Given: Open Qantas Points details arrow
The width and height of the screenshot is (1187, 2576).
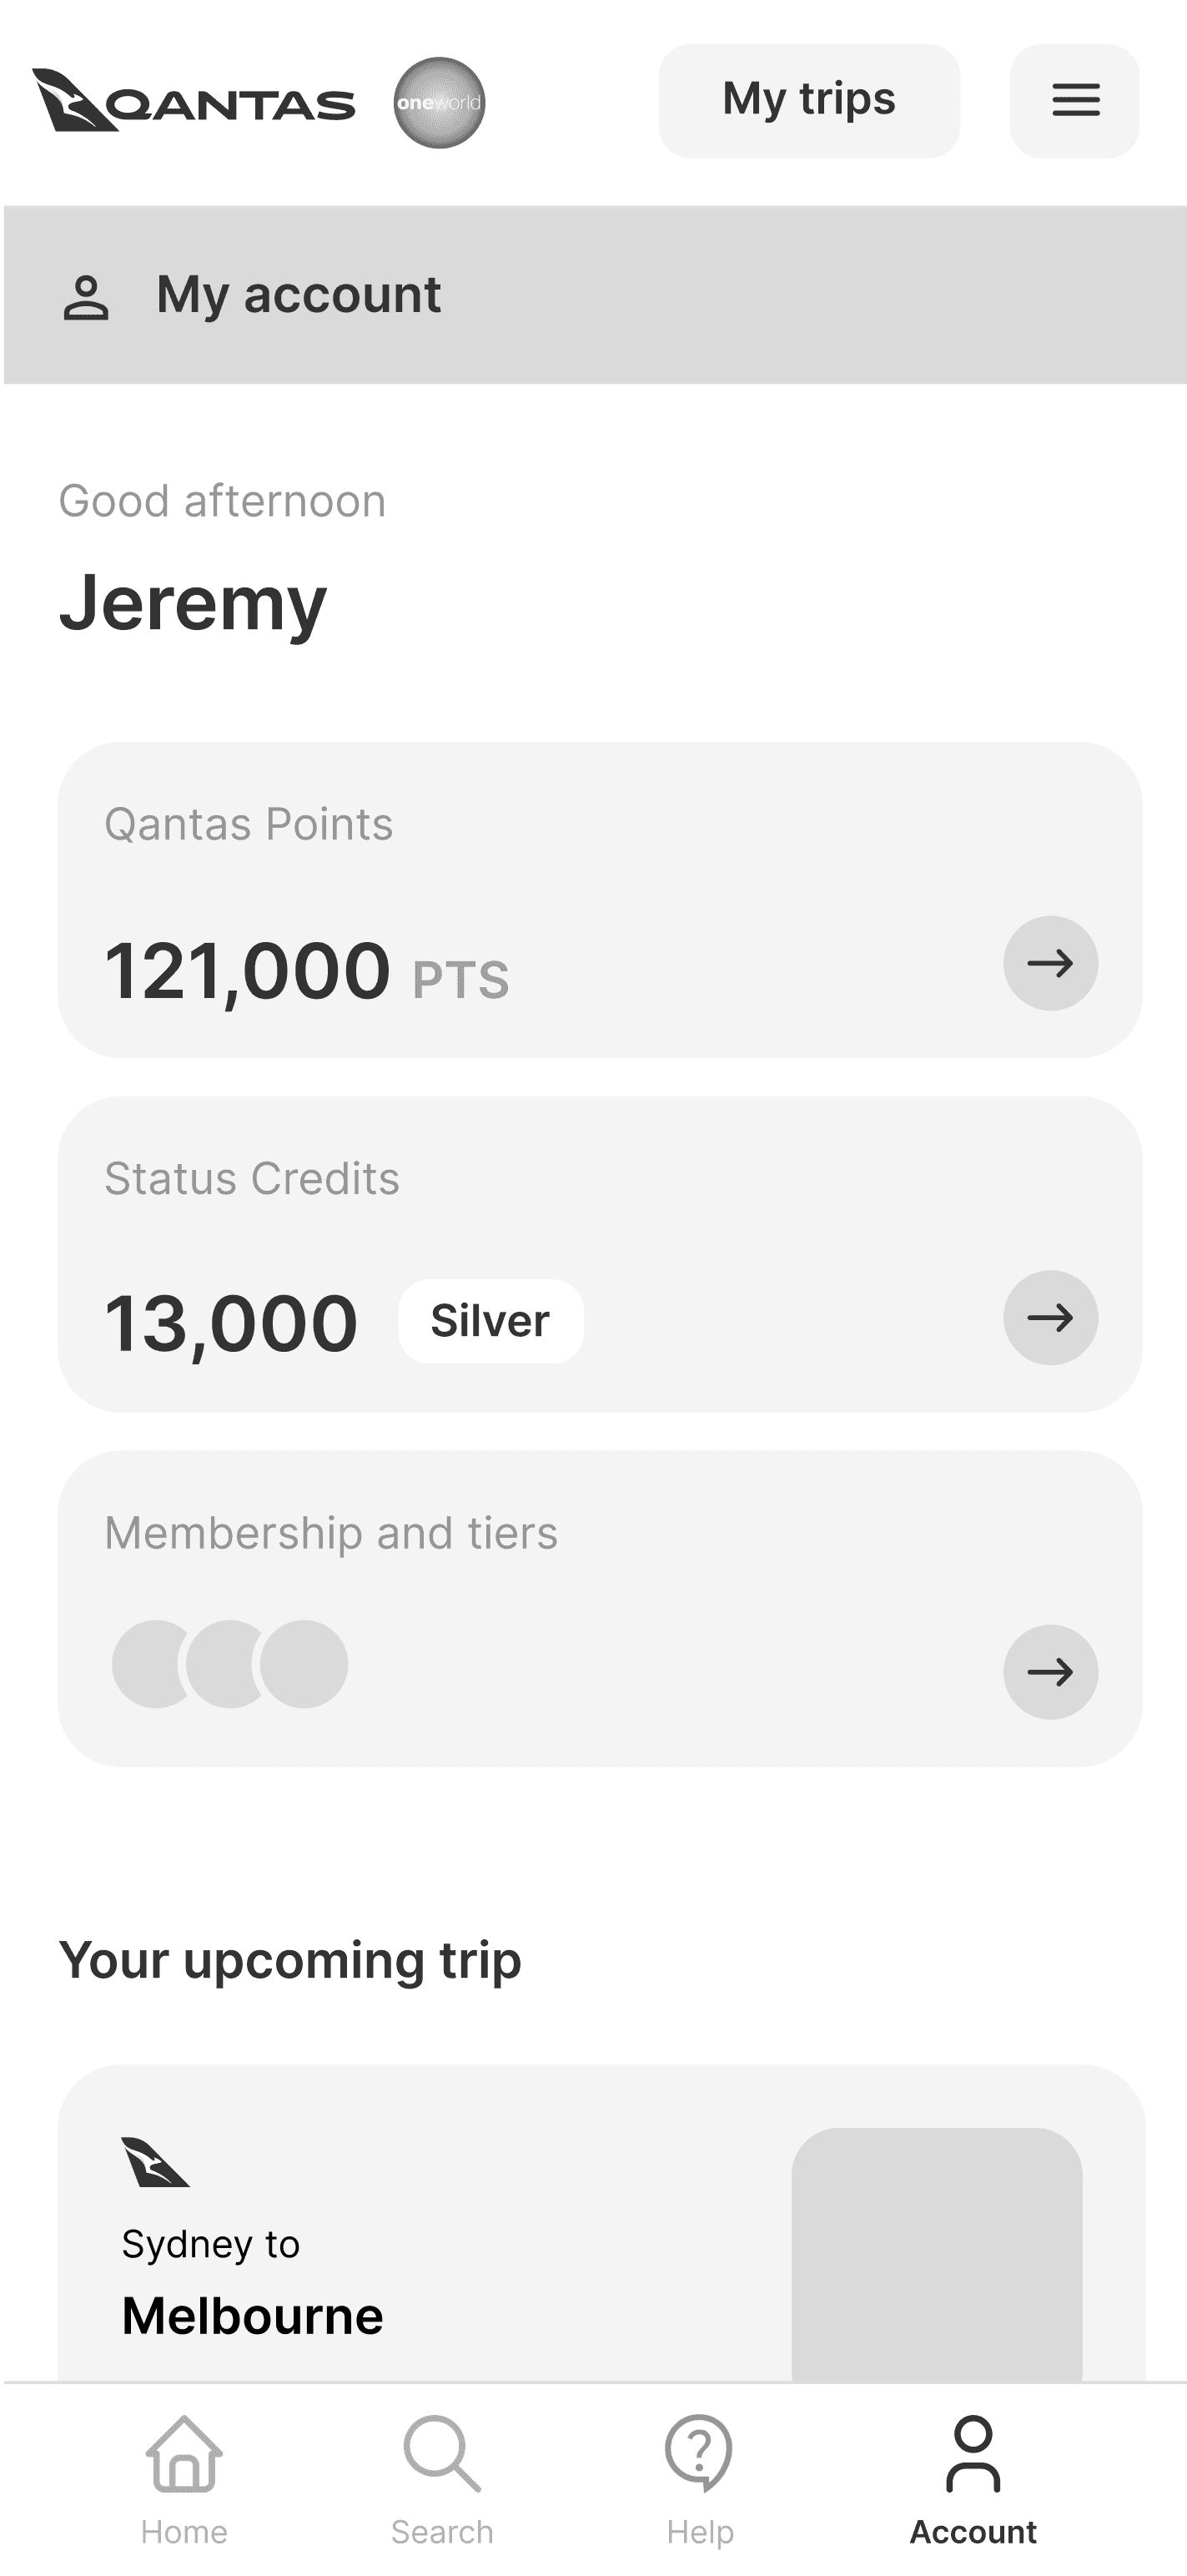Looking at the screenshot, I should (1050, 963).
